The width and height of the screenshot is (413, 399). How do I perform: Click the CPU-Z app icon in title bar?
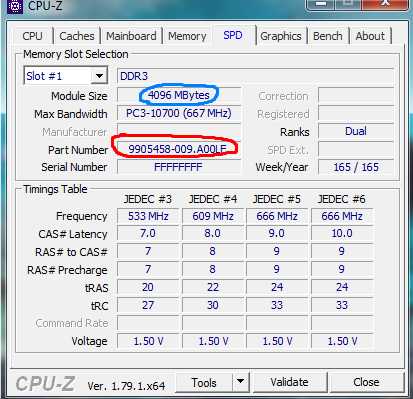pos(14,6)
